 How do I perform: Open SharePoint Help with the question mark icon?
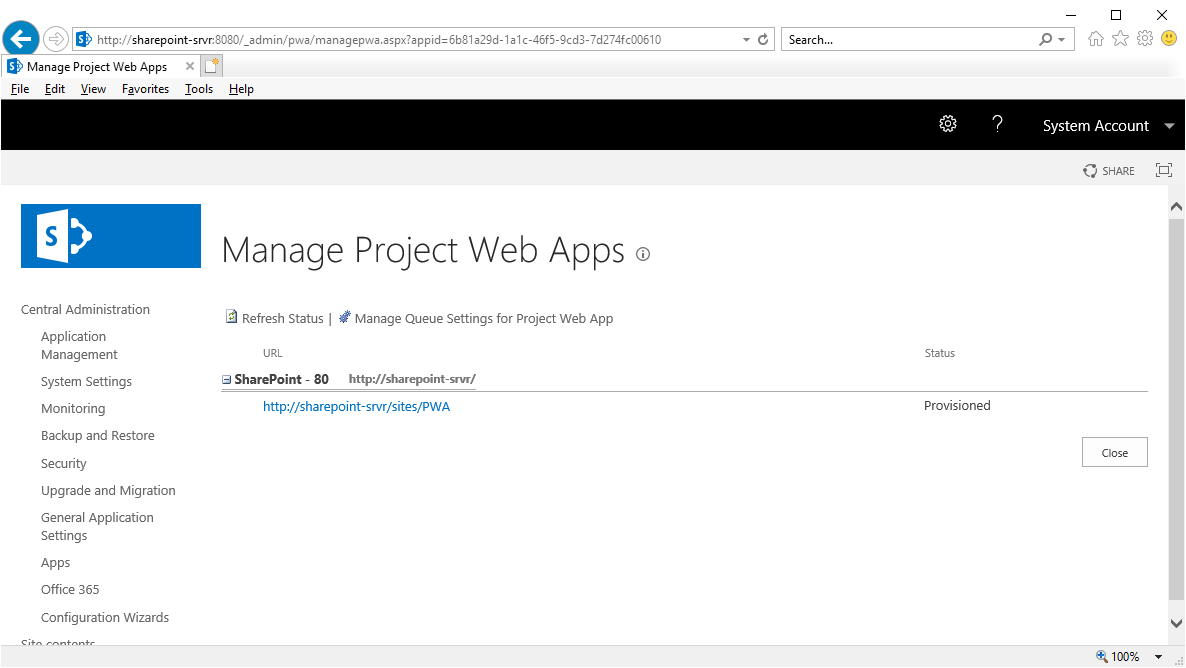tap(997, 124)
